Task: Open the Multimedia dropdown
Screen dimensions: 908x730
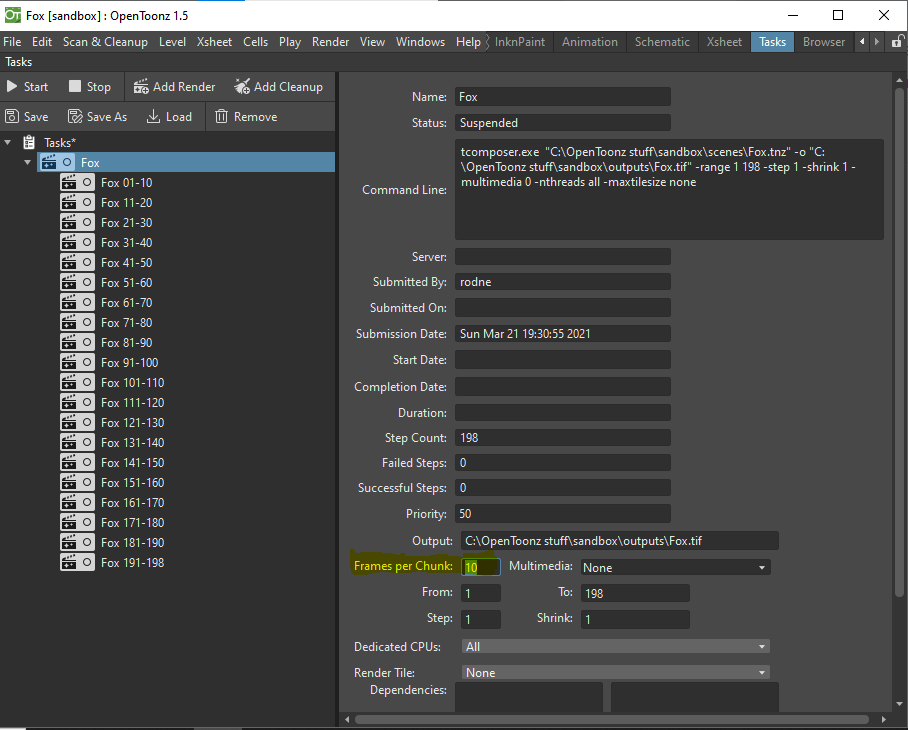Action: pyautogui.click(x=674, y=566)
